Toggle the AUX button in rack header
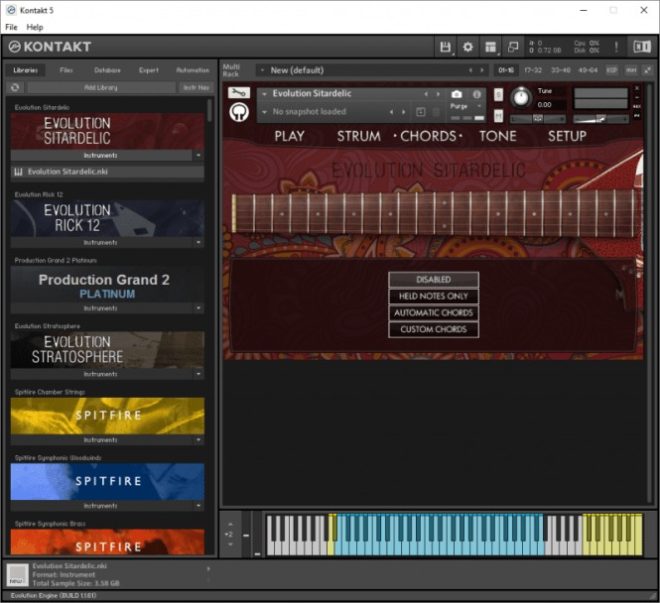 point(631,70)
